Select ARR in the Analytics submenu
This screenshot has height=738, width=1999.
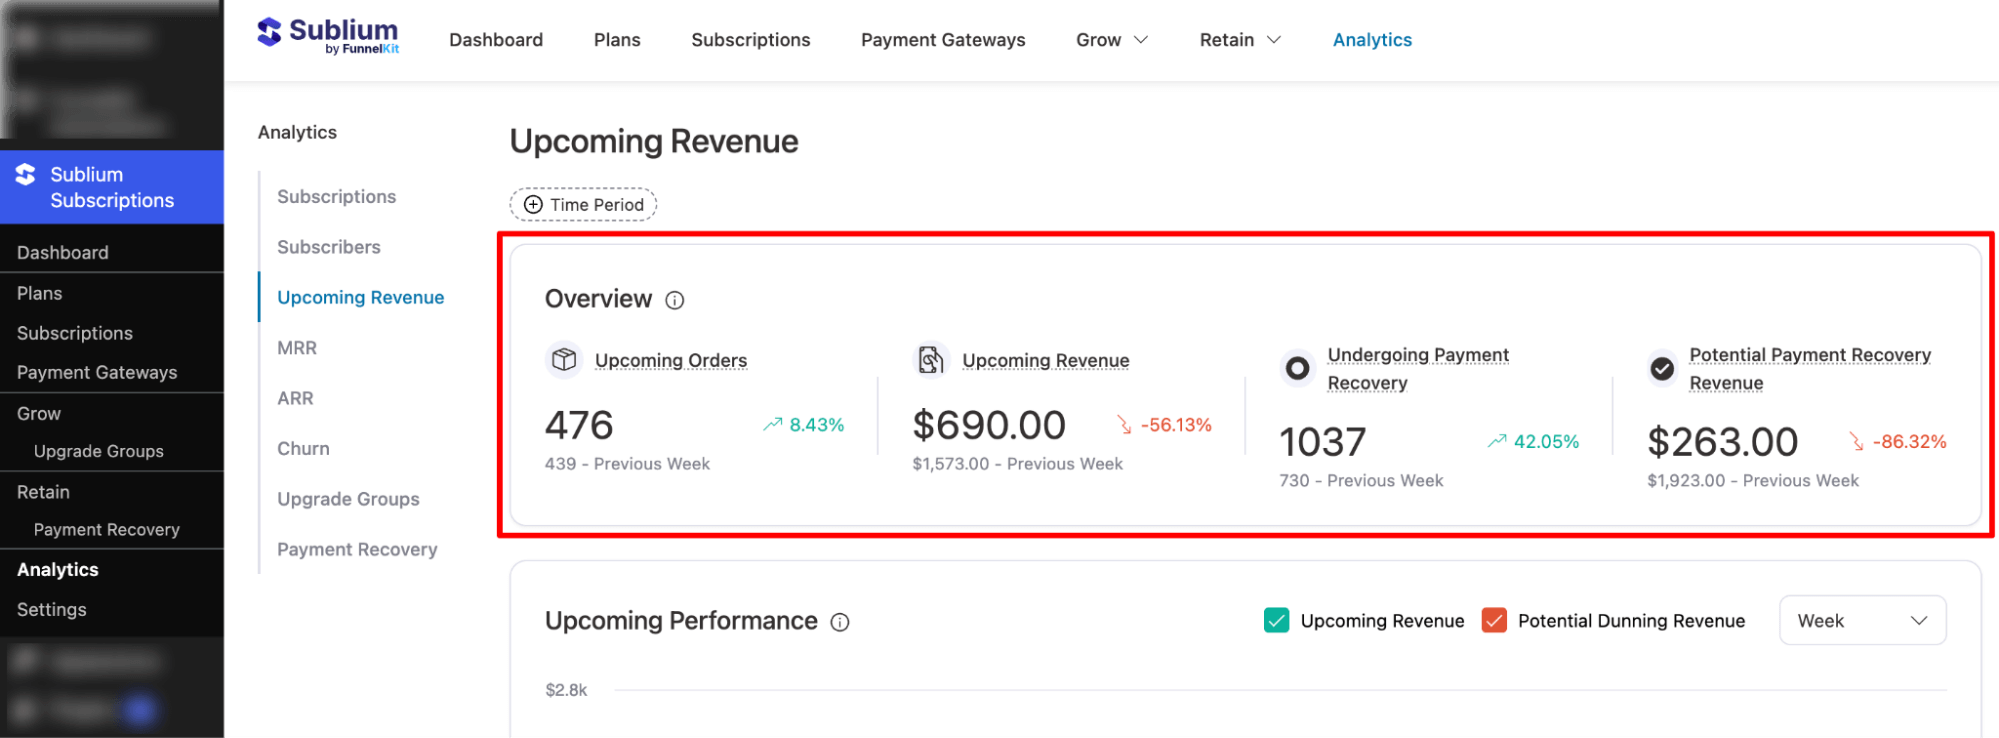tap(295, 398)
